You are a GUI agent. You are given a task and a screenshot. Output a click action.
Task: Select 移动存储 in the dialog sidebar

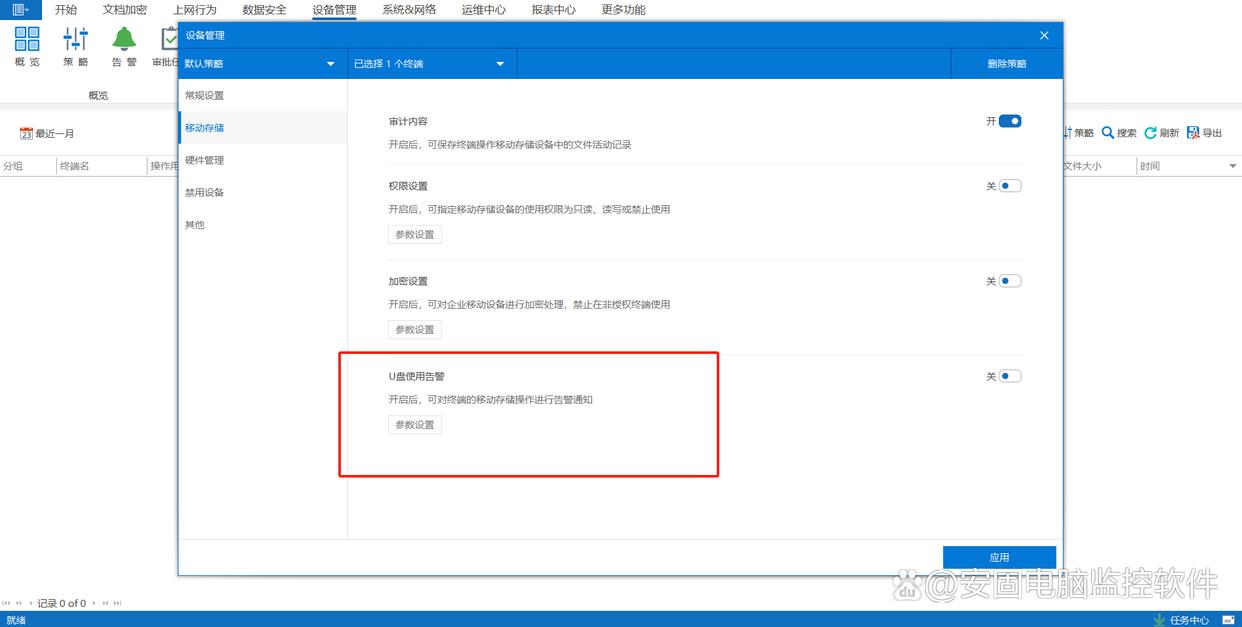point(263,128)
